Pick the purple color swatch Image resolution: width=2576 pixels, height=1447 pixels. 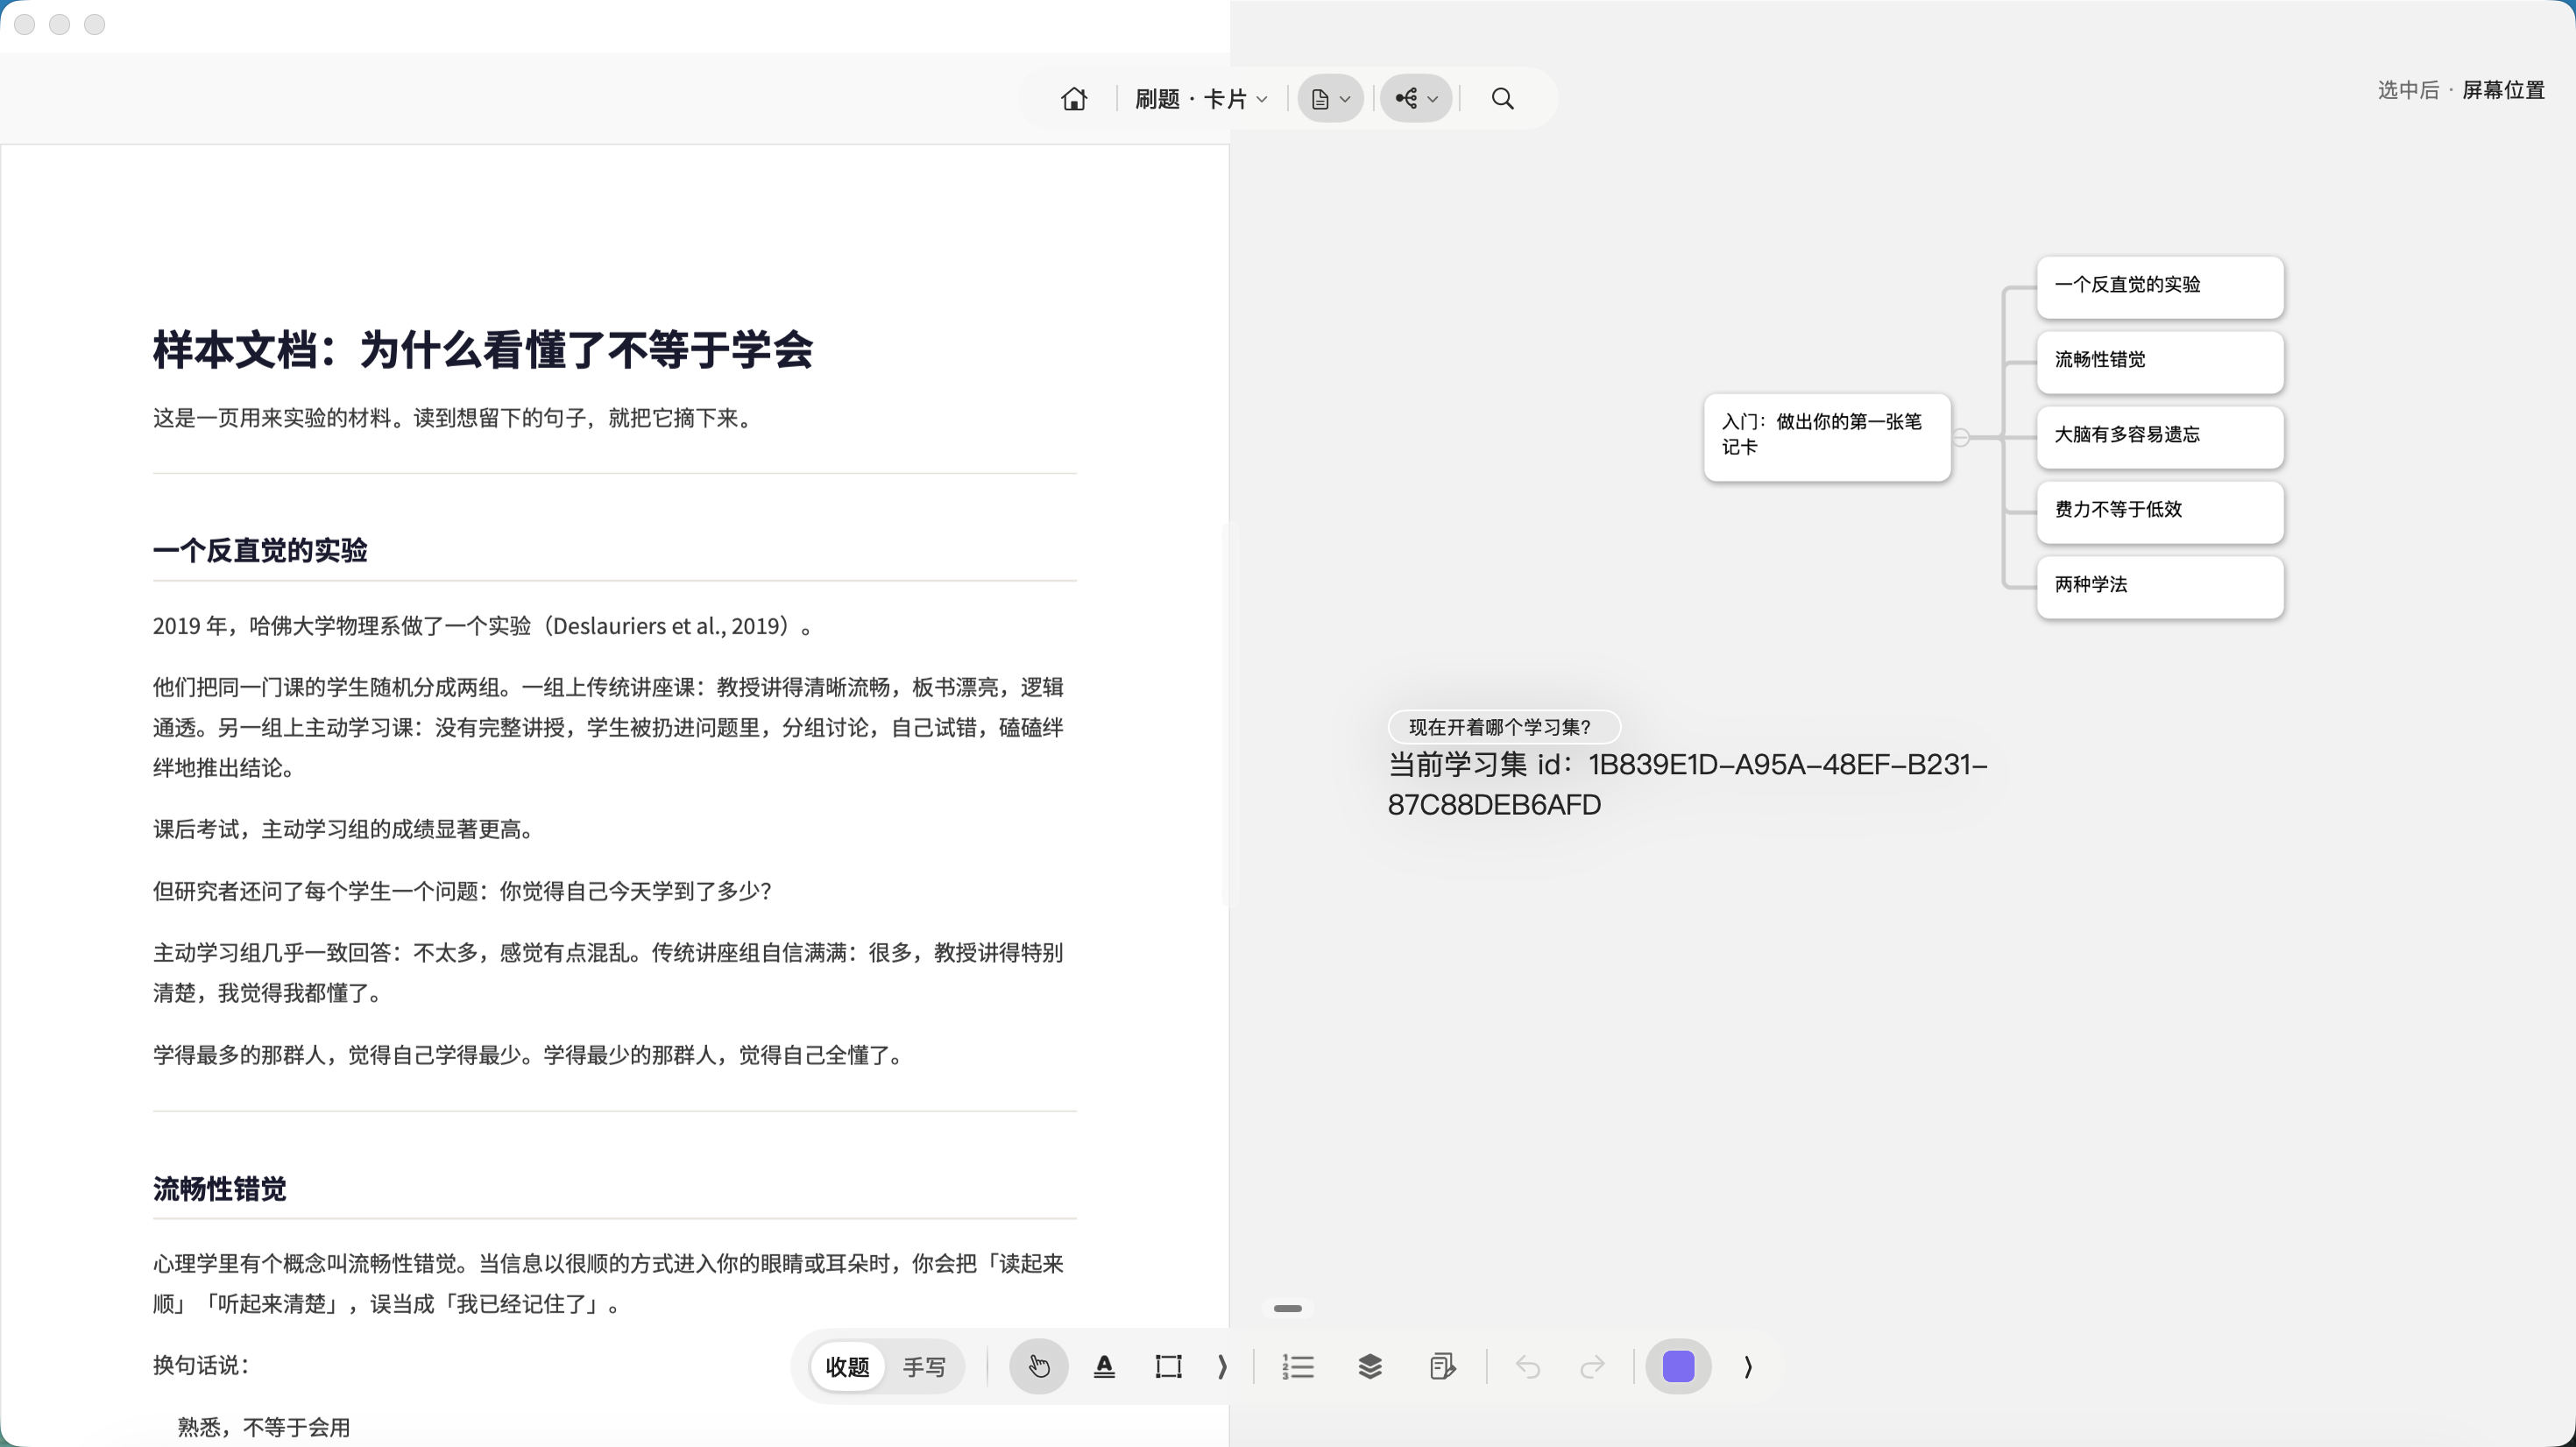point(1679,1366)
